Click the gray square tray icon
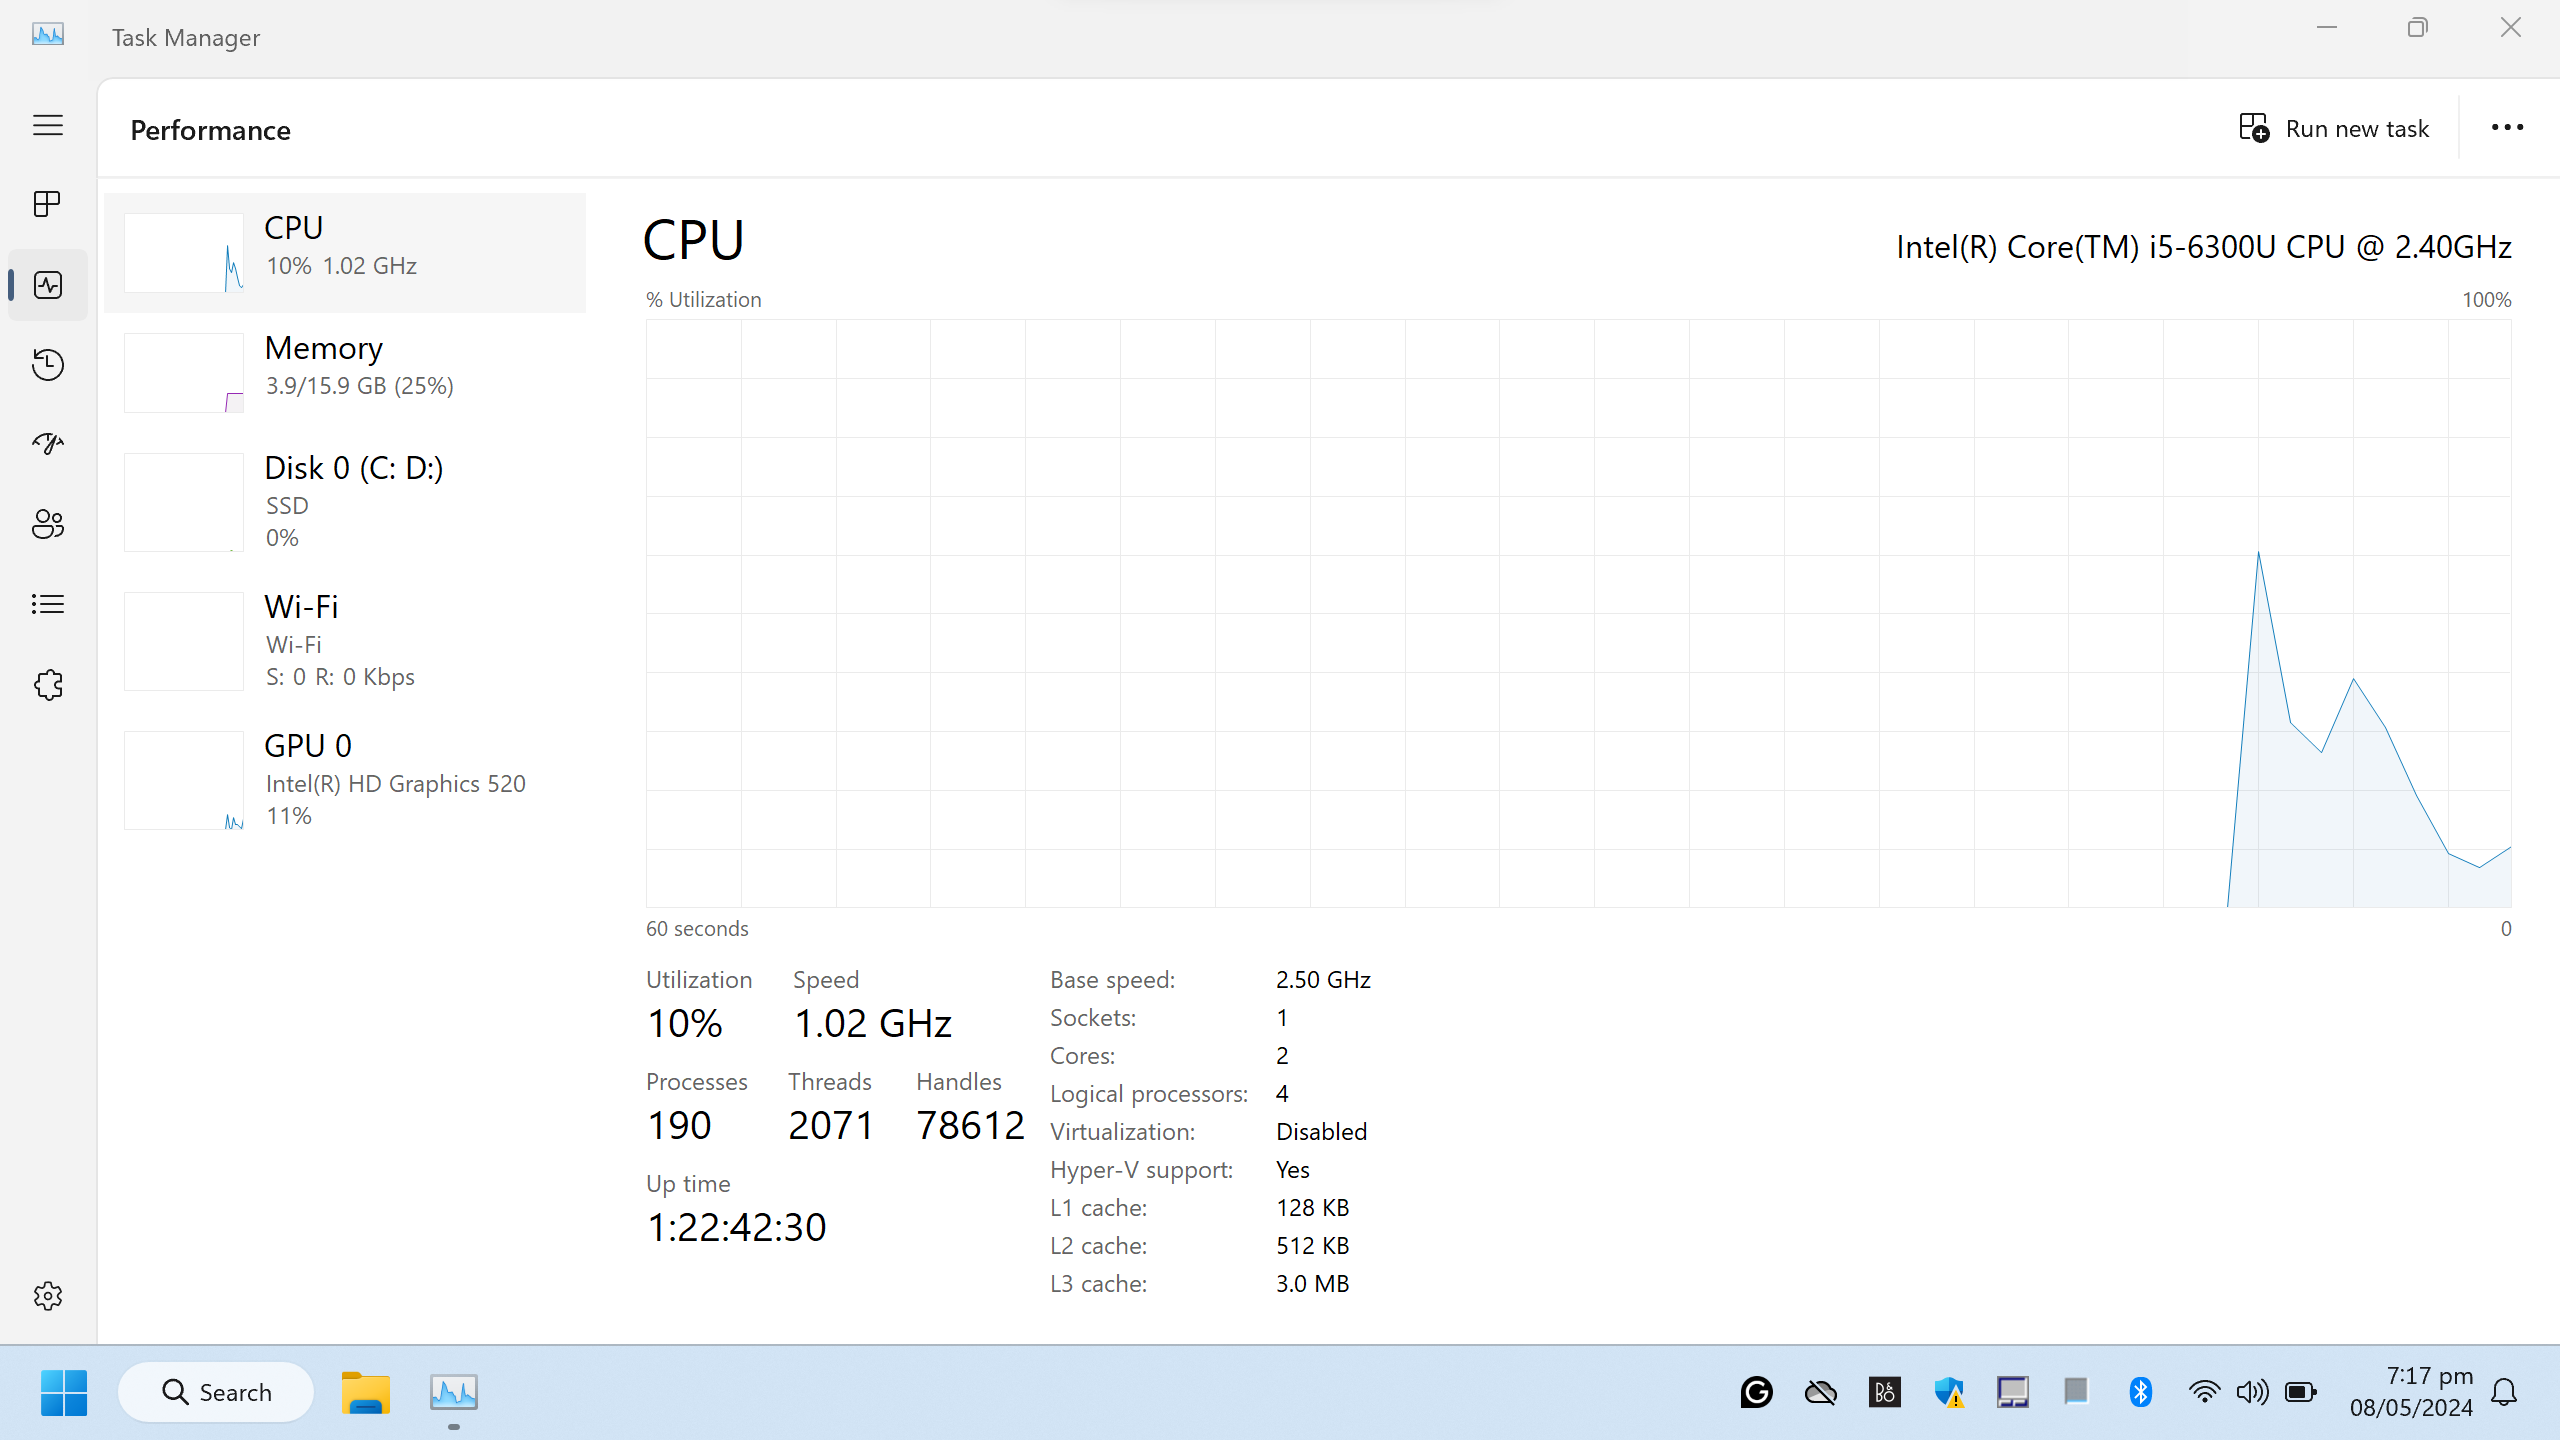 (x=2076, y=1391)
